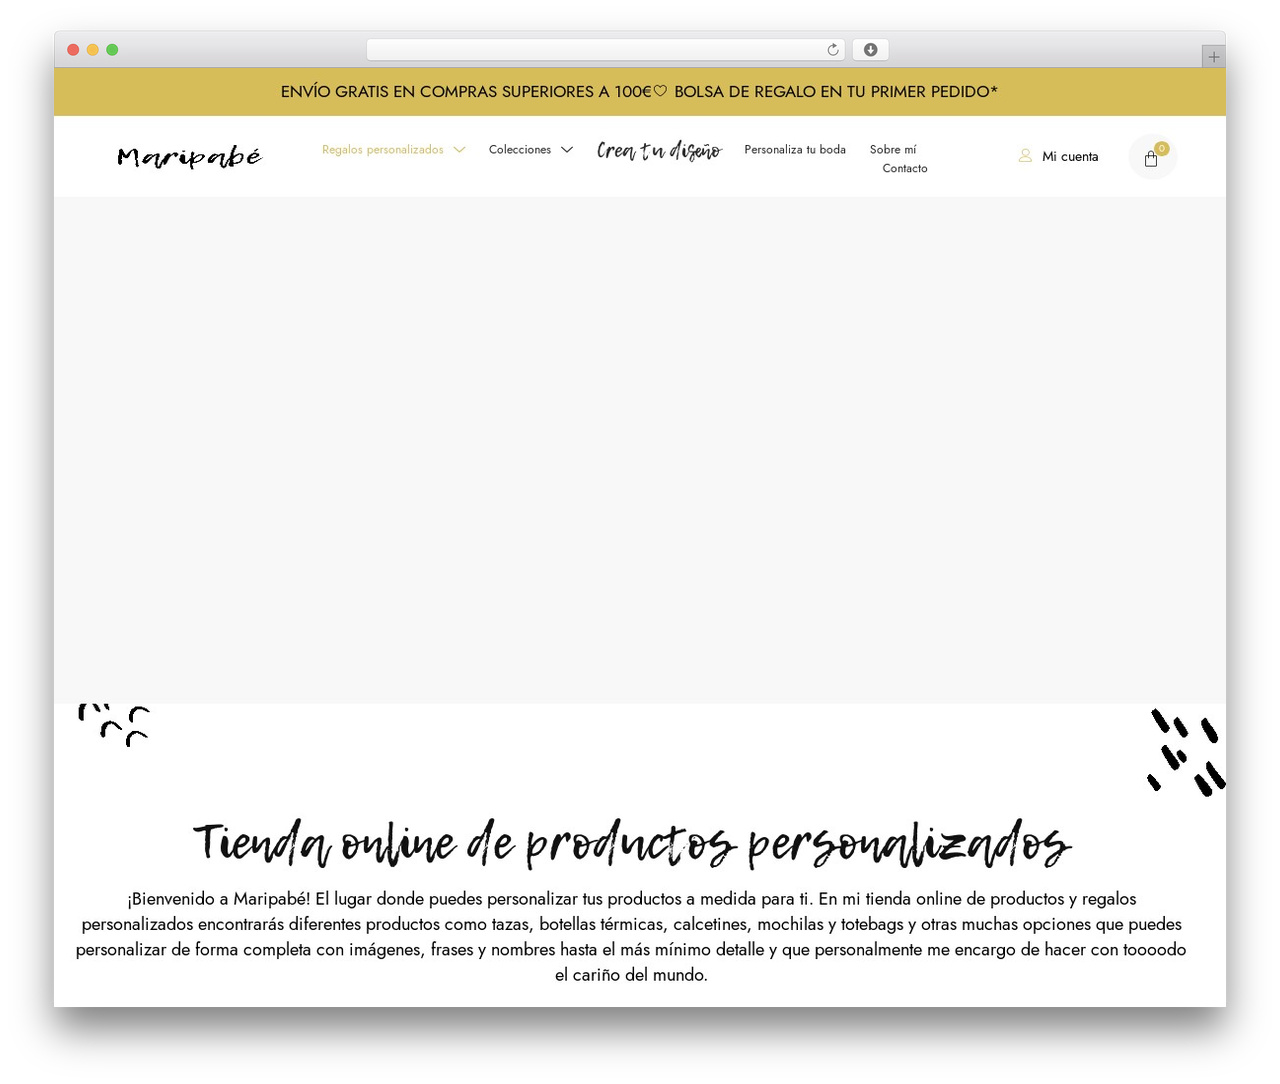Image resolution: width=1280 pixels, height=1084 pixels.
Task: Open the Contacto page
Action: pyautogui.click(x=905, y=169)
